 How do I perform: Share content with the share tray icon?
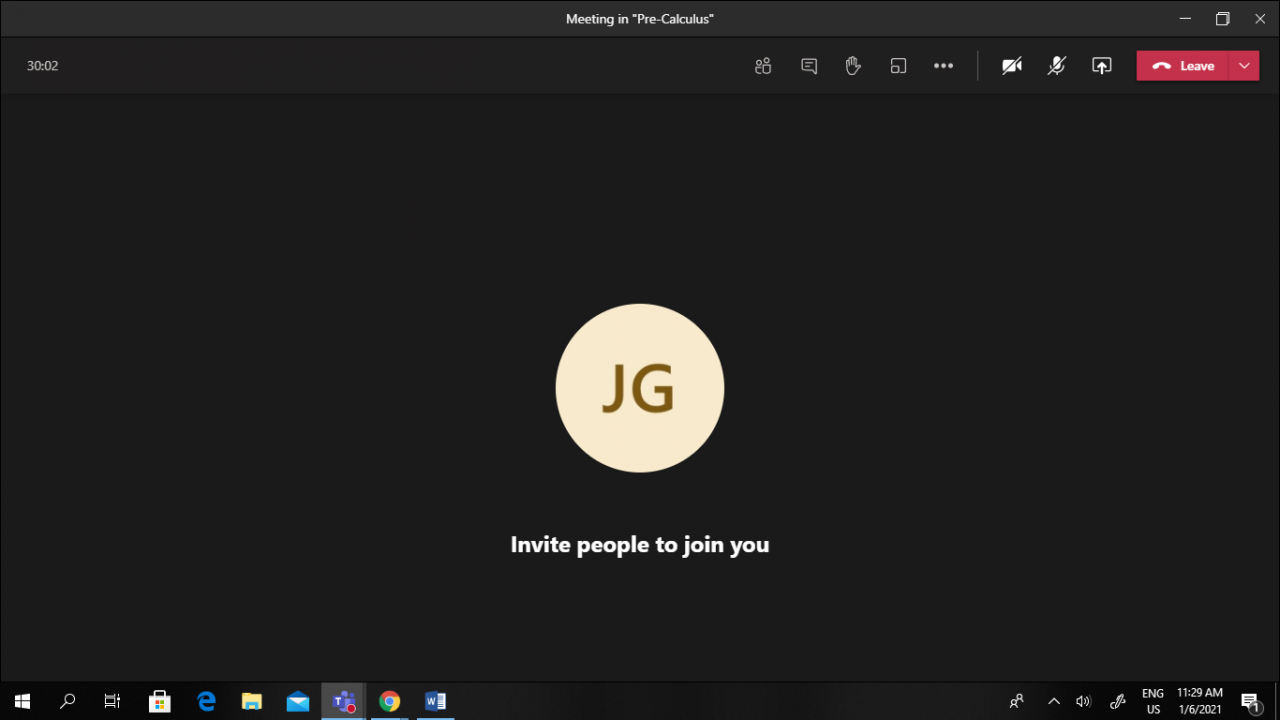tap(1101, 66)
